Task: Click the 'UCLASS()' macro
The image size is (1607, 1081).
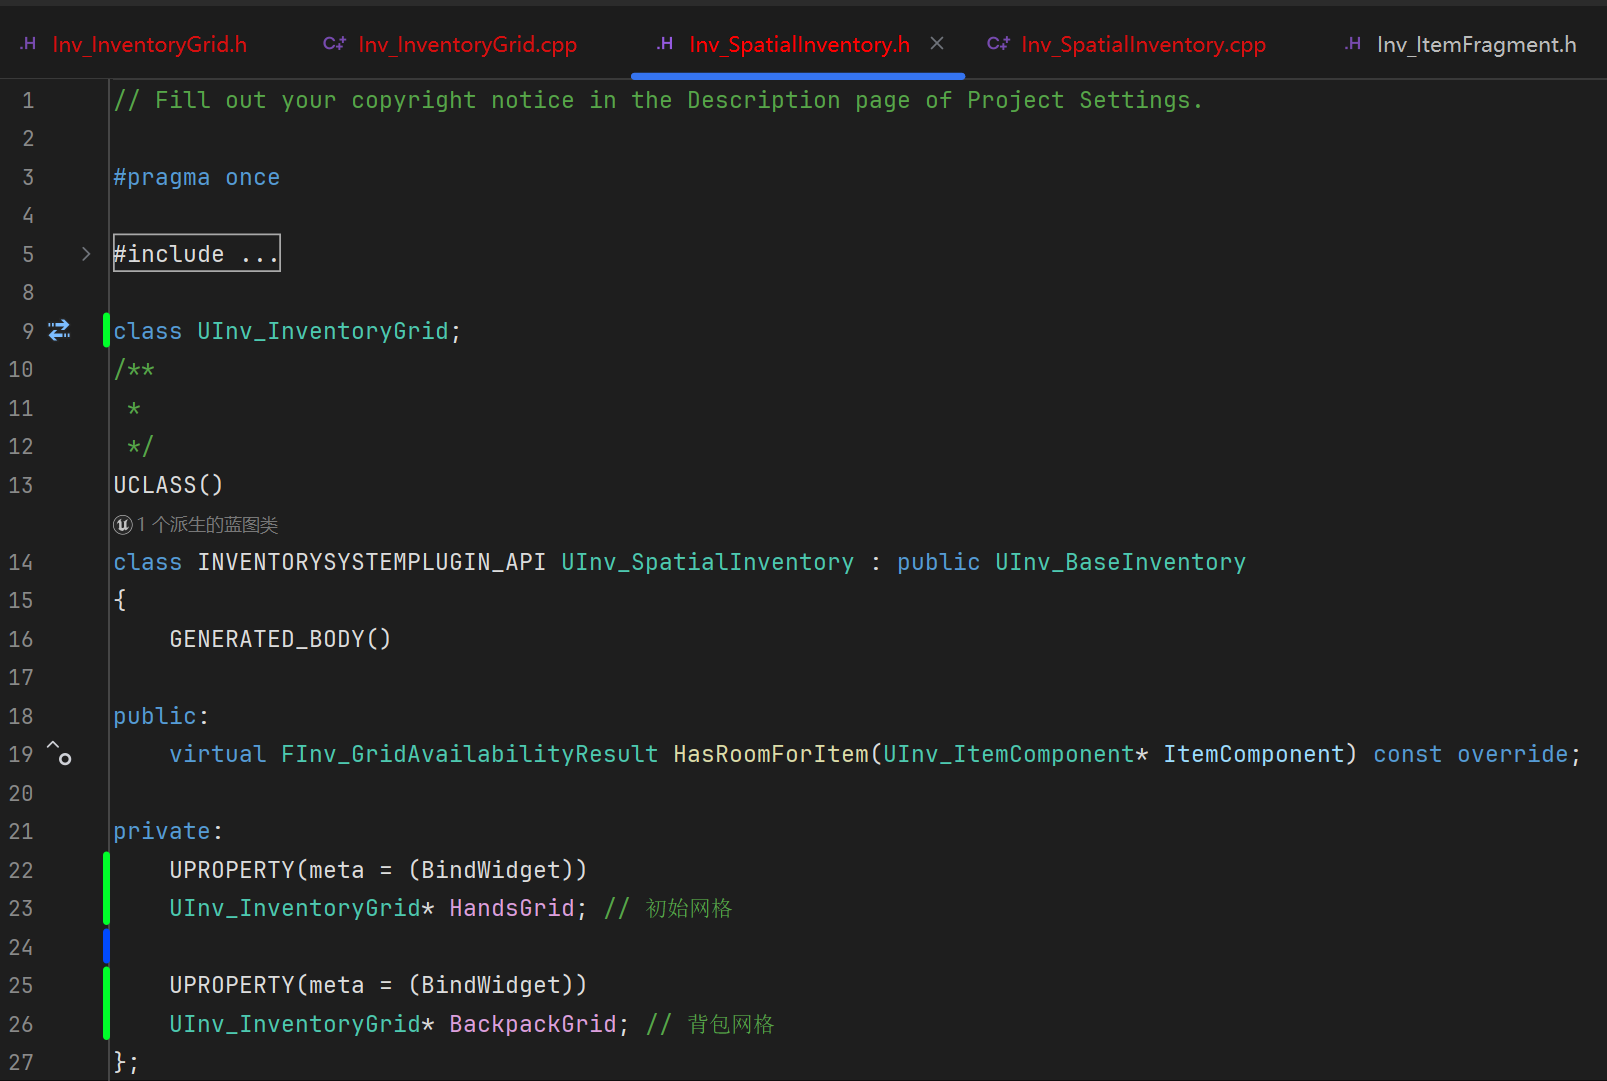Action: pyautogui.click(x=168, y=485)
